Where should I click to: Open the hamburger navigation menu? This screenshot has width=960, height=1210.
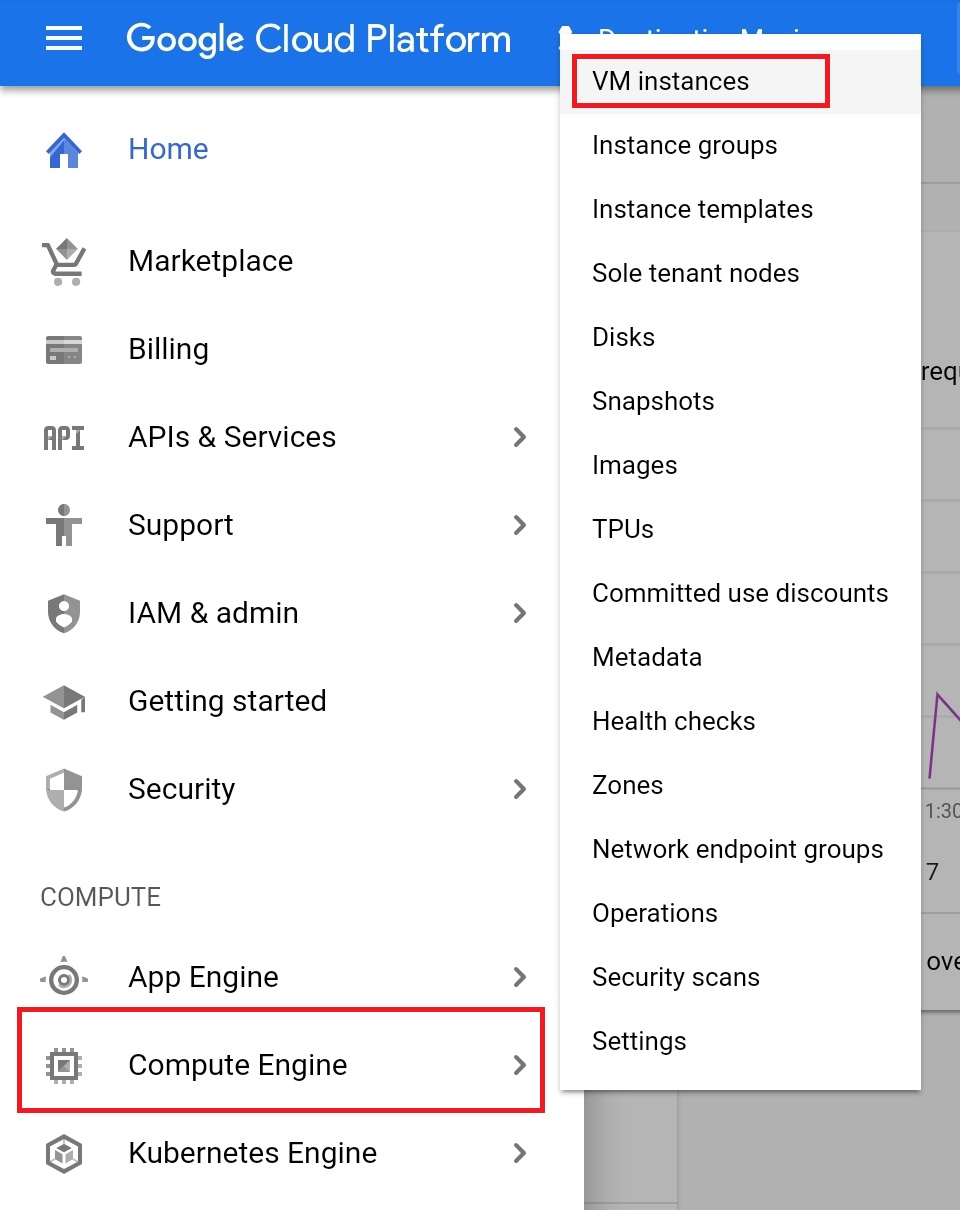point(64,39)
